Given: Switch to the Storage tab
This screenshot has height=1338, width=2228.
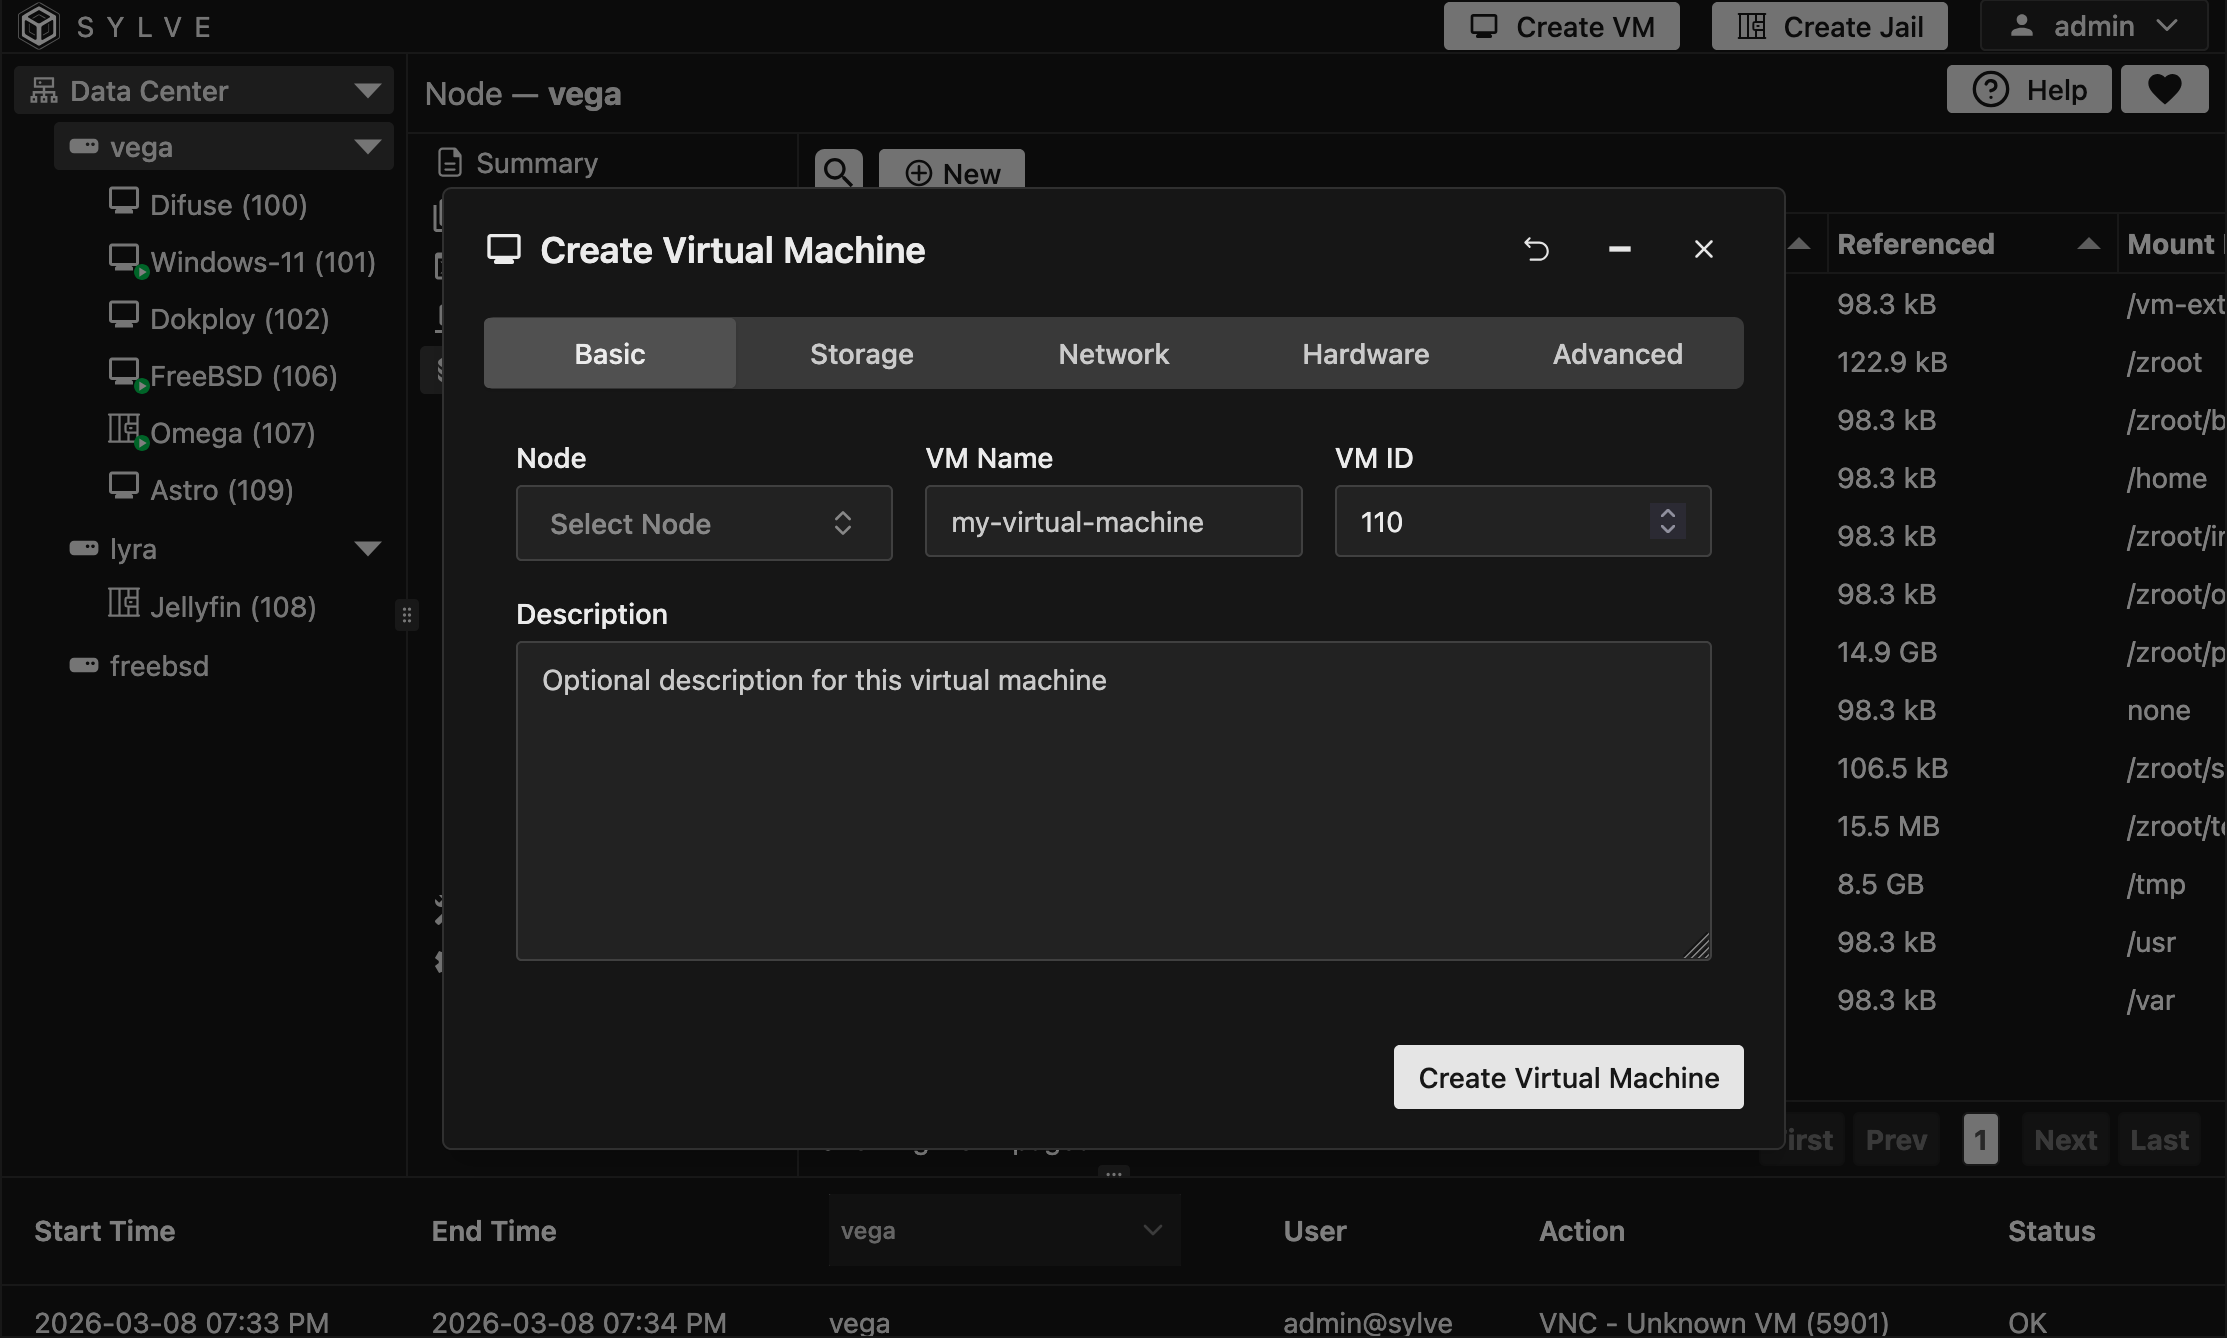Looking at the screenshot, I should [x=861, y=353].
